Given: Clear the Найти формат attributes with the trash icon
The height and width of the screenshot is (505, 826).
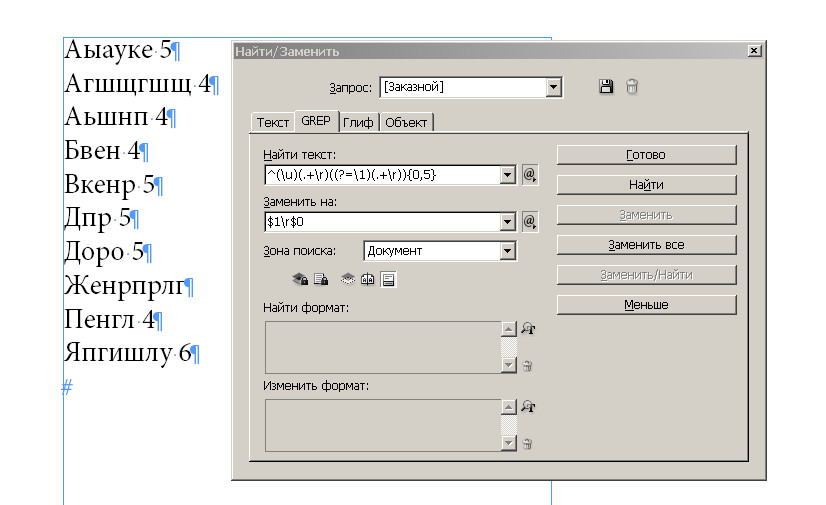Looking at the screenshot, I should click(527, 366).
